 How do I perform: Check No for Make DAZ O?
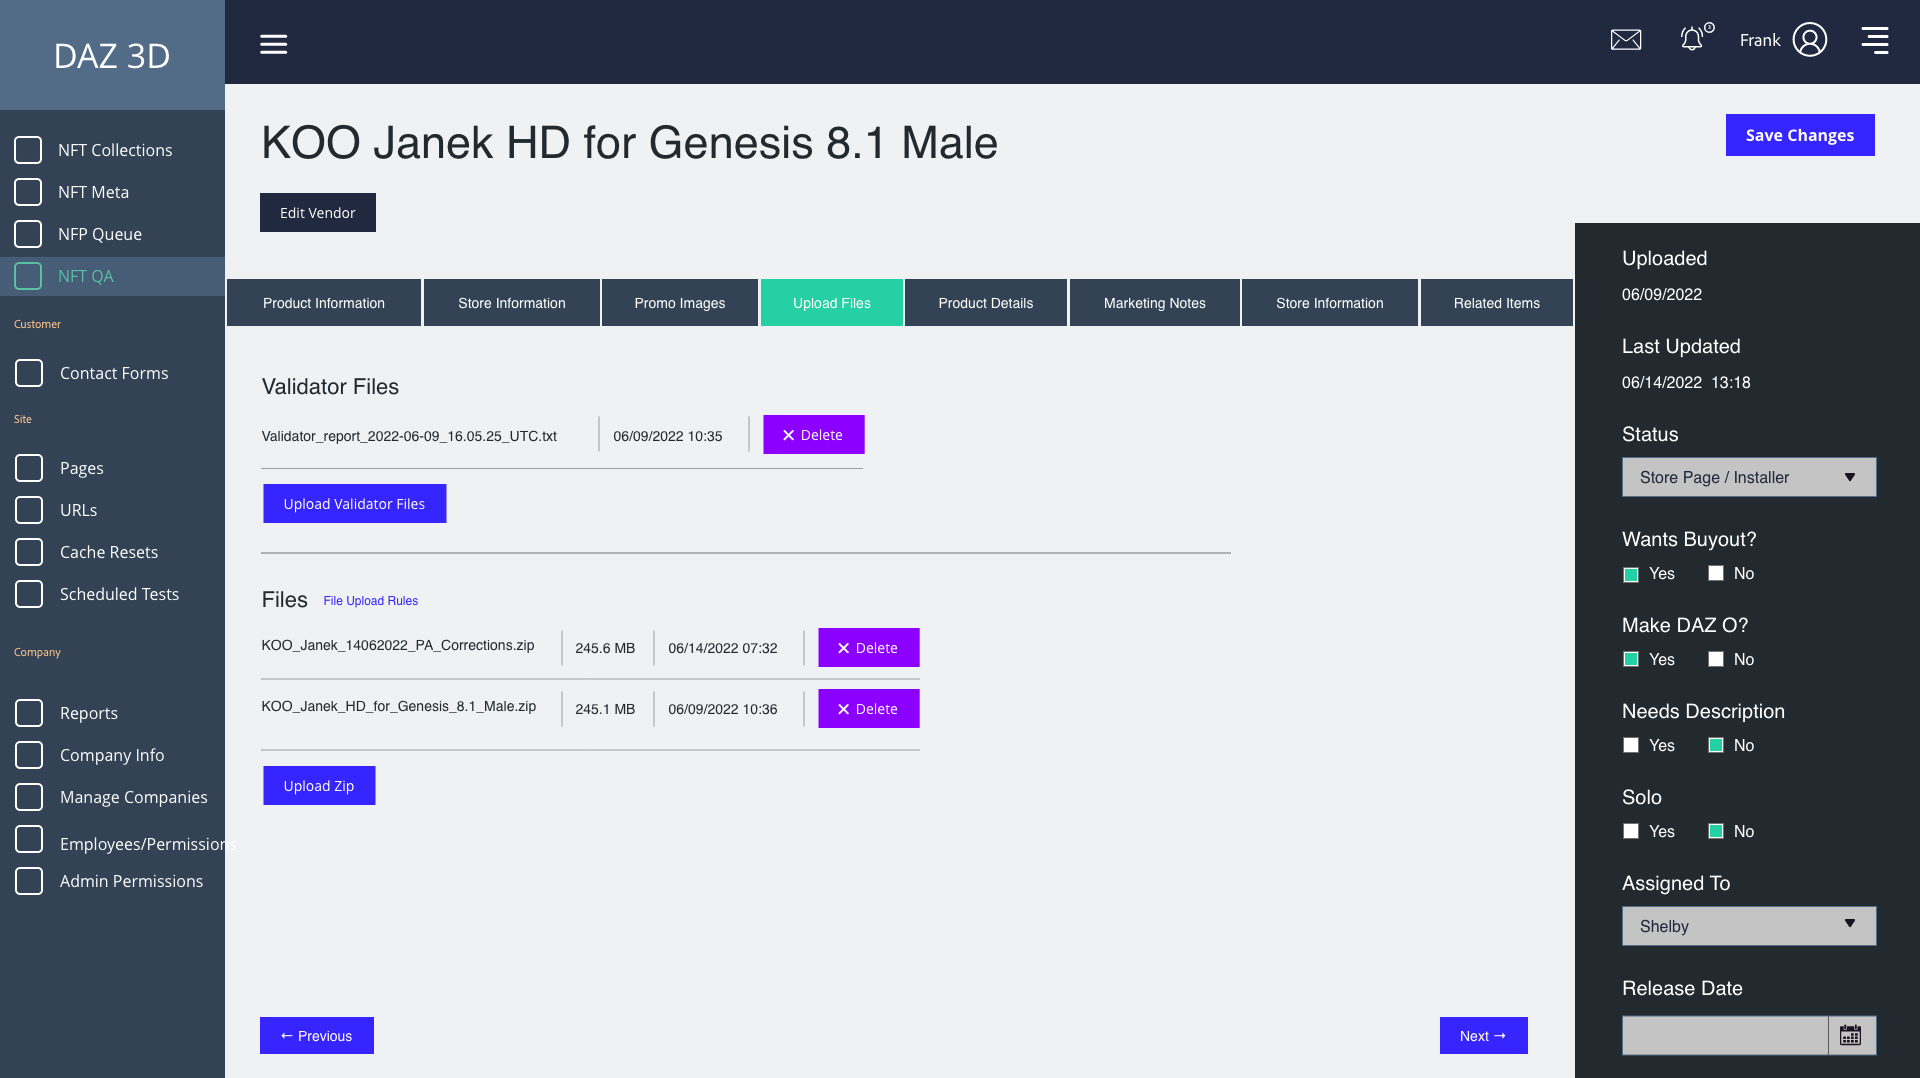point(1716,659)
